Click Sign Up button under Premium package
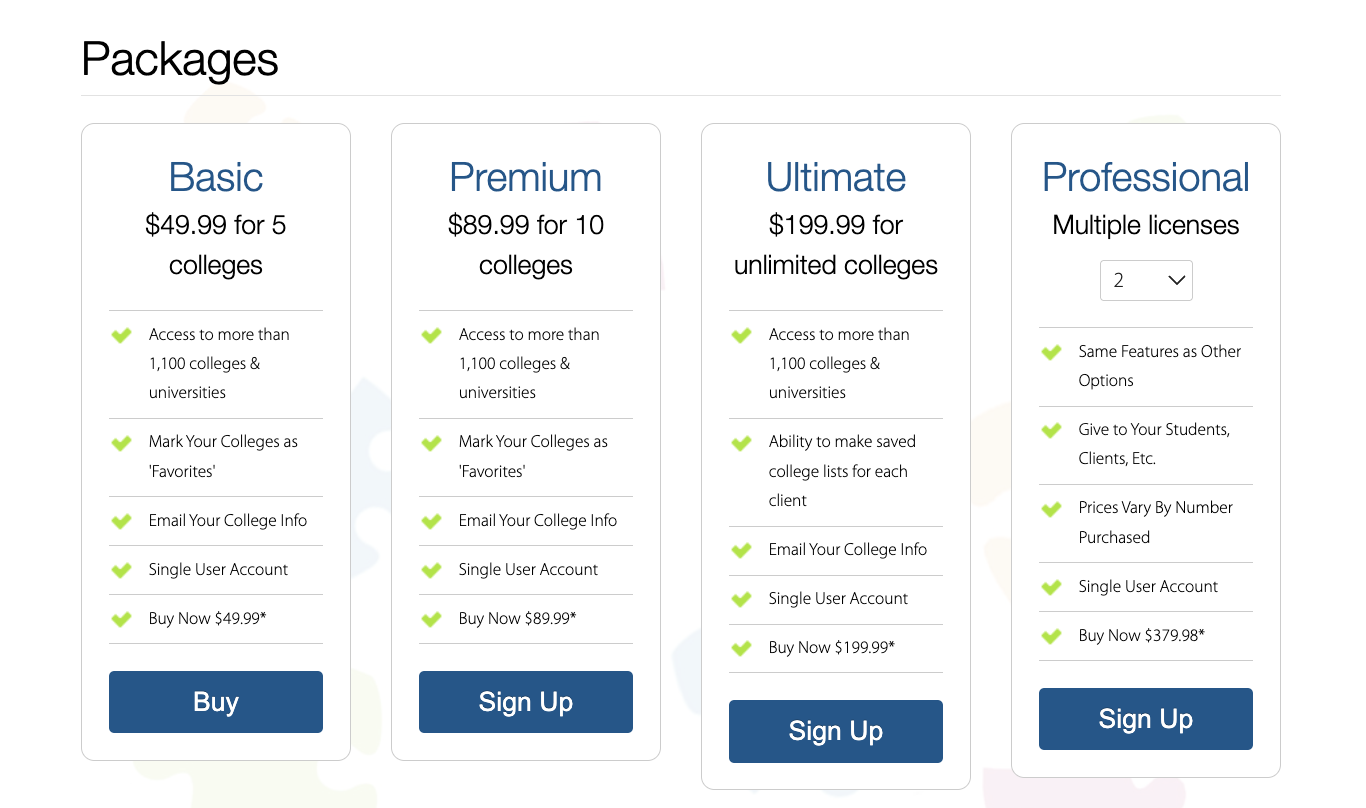 click(526, 702)
